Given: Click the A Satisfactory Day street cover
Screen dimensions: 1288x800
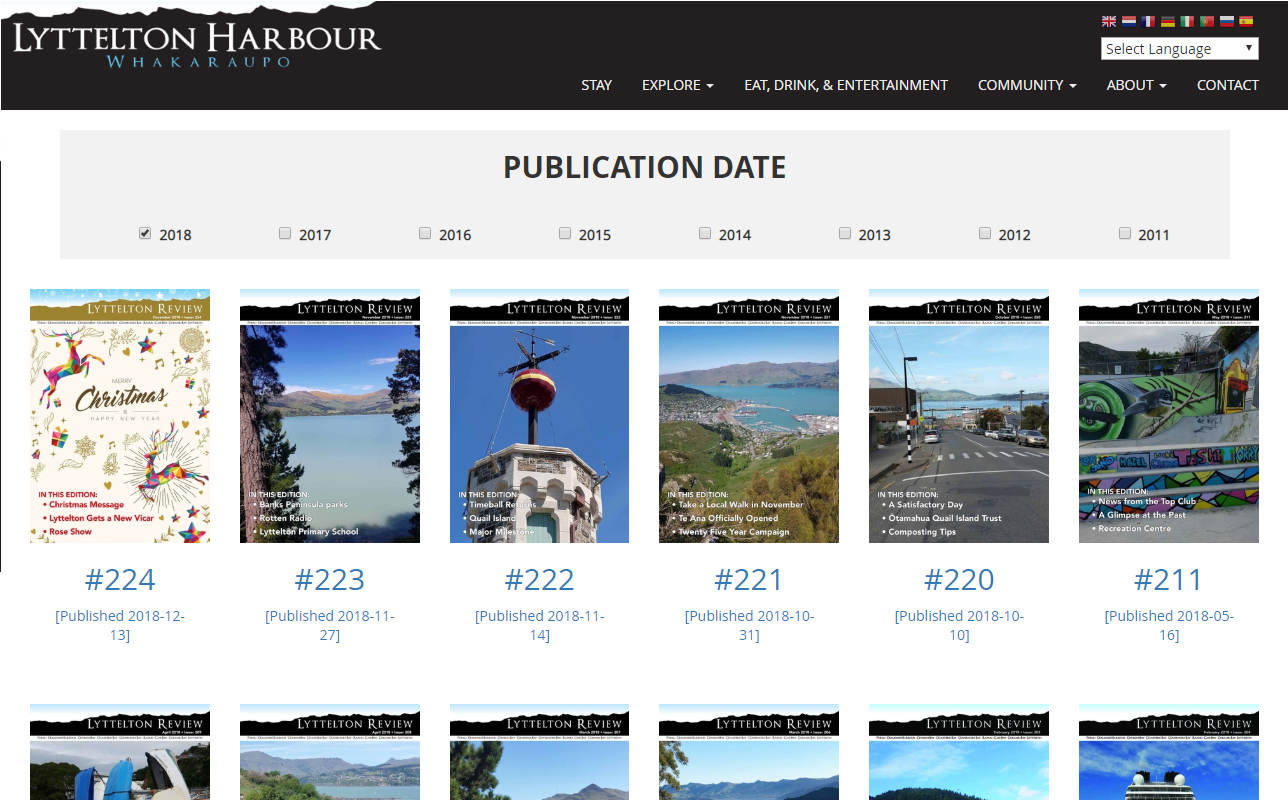Looking at the screenshot, I should (x=959, y=416).
